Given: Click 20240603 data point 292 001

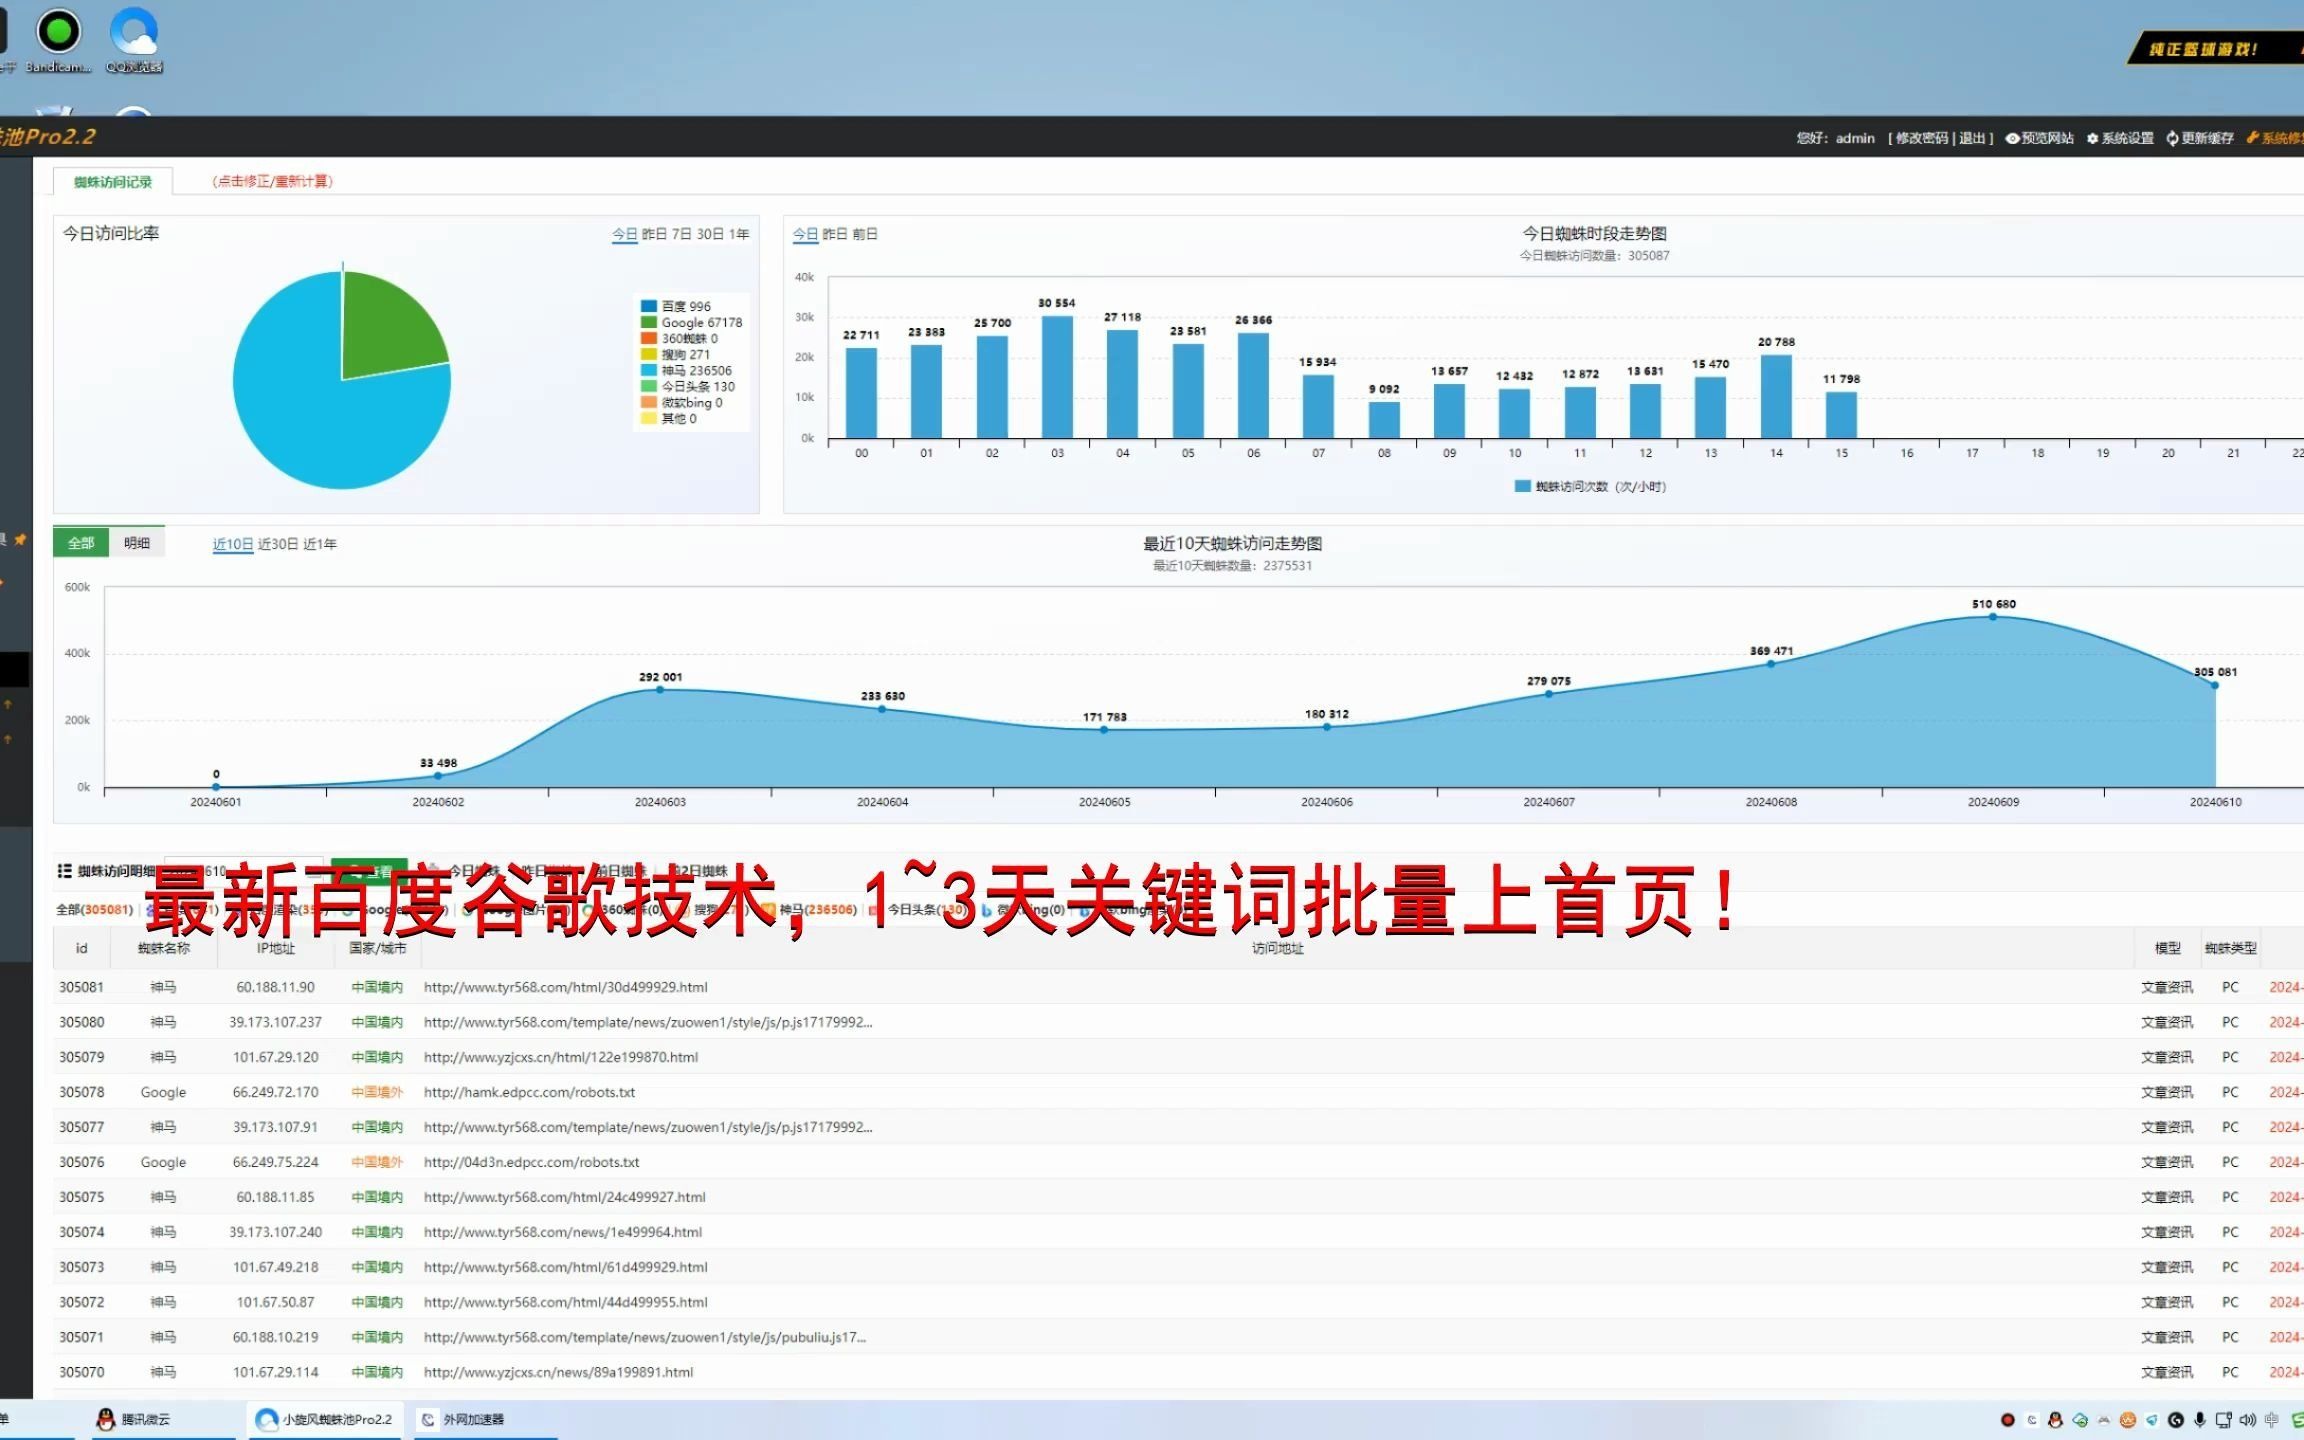Looking at the screenshot, I should pyautogui.click(x=660, y=690).
